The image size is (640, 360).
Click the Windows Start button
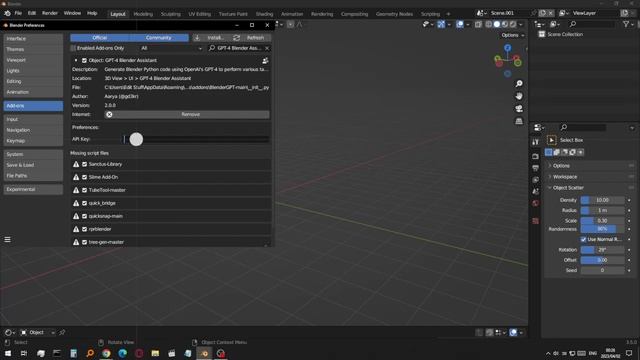pos(8,353)
